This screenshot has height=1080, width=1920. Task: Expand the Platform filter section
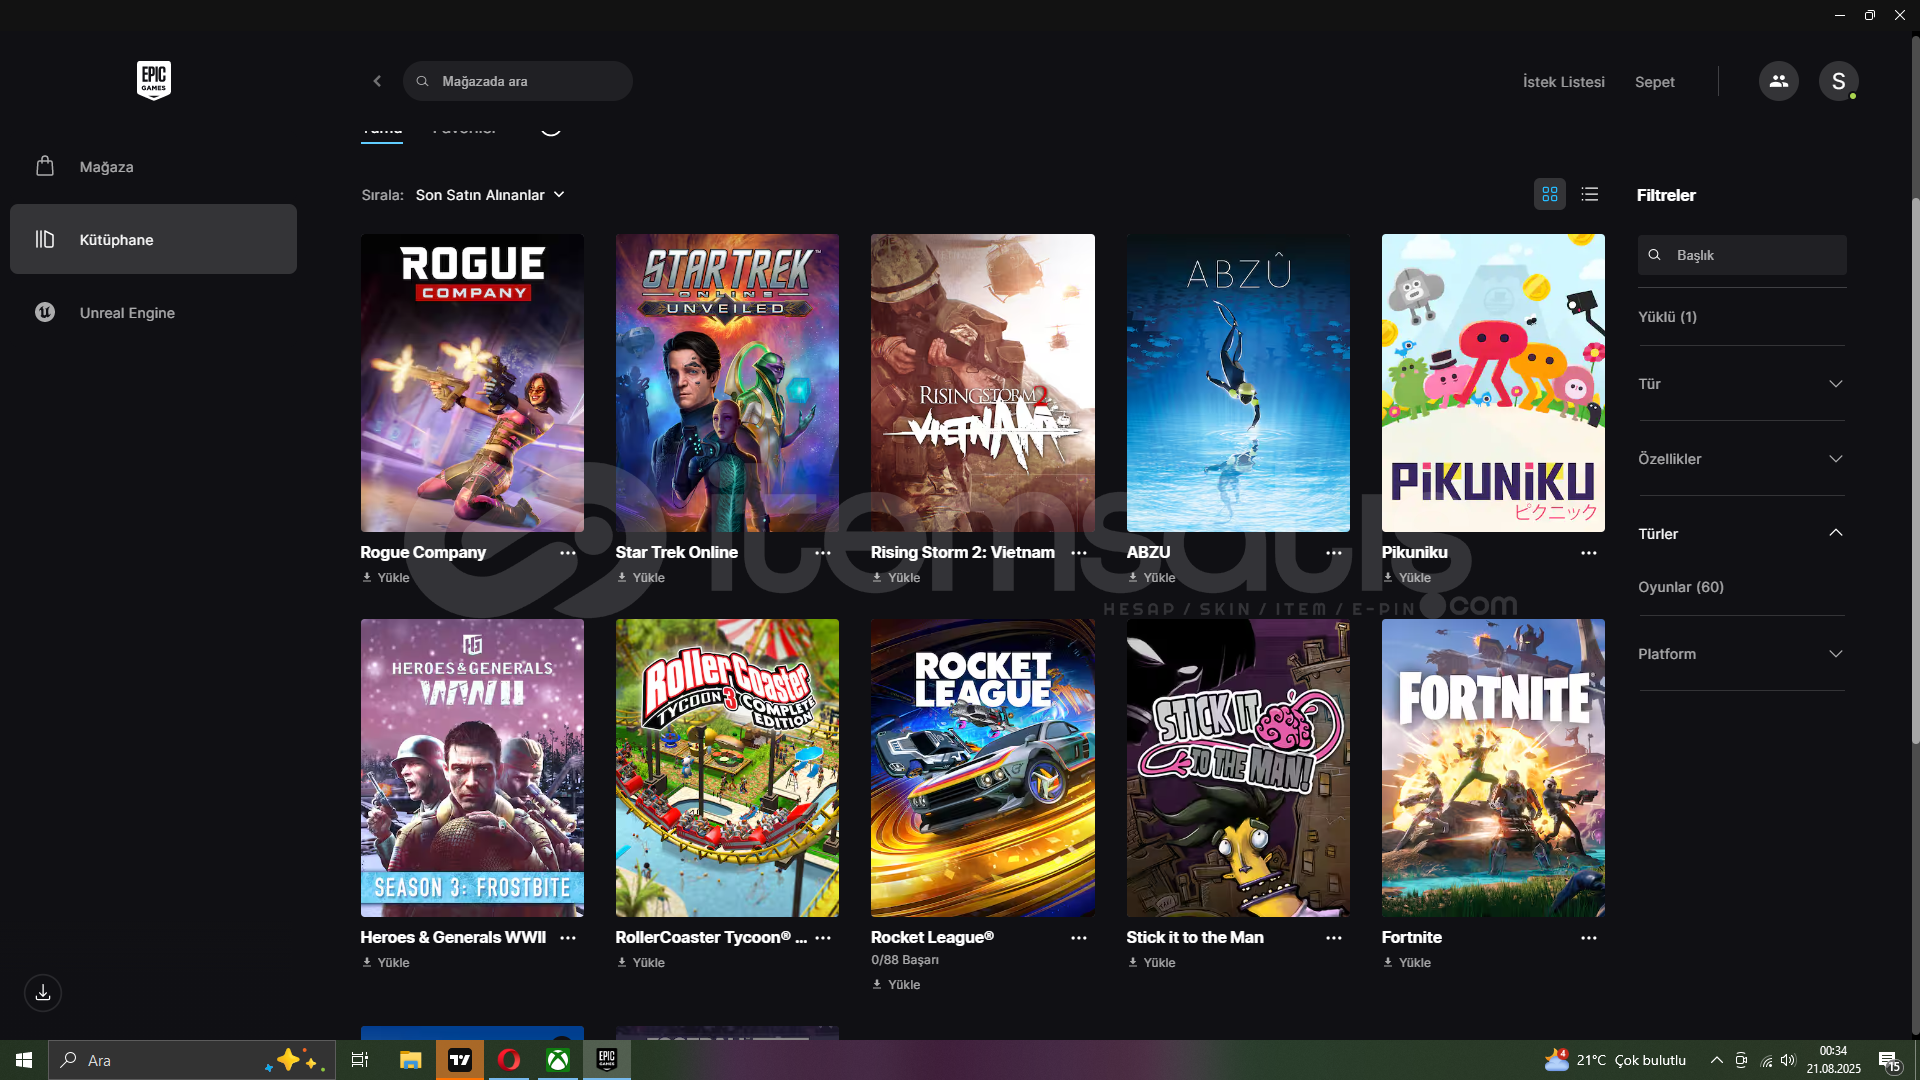coord(1742,654)
